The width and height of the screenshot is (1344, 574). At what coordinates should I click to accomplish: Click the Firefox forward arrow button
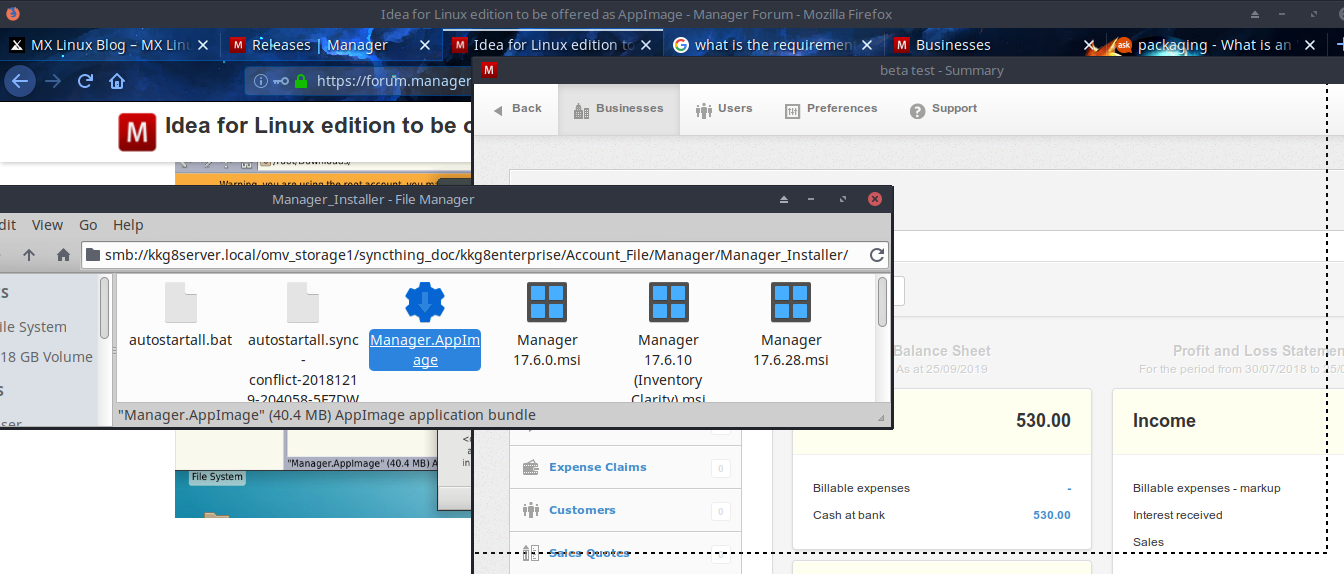(52, 81)
